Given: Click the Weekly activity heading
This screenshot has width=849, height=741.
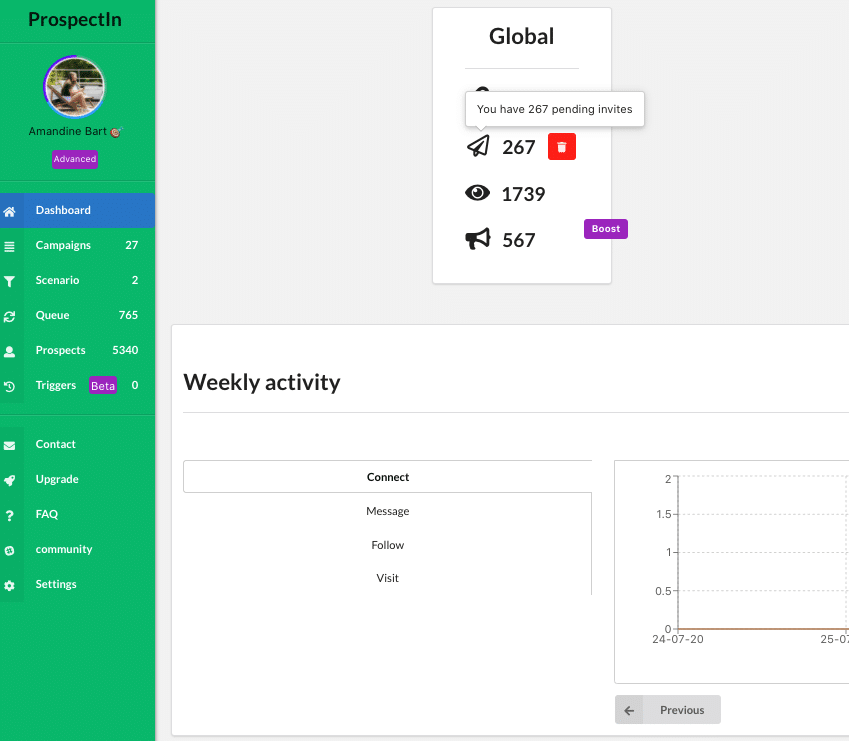Looking at the screenshot, I should (x=262, y=383).
